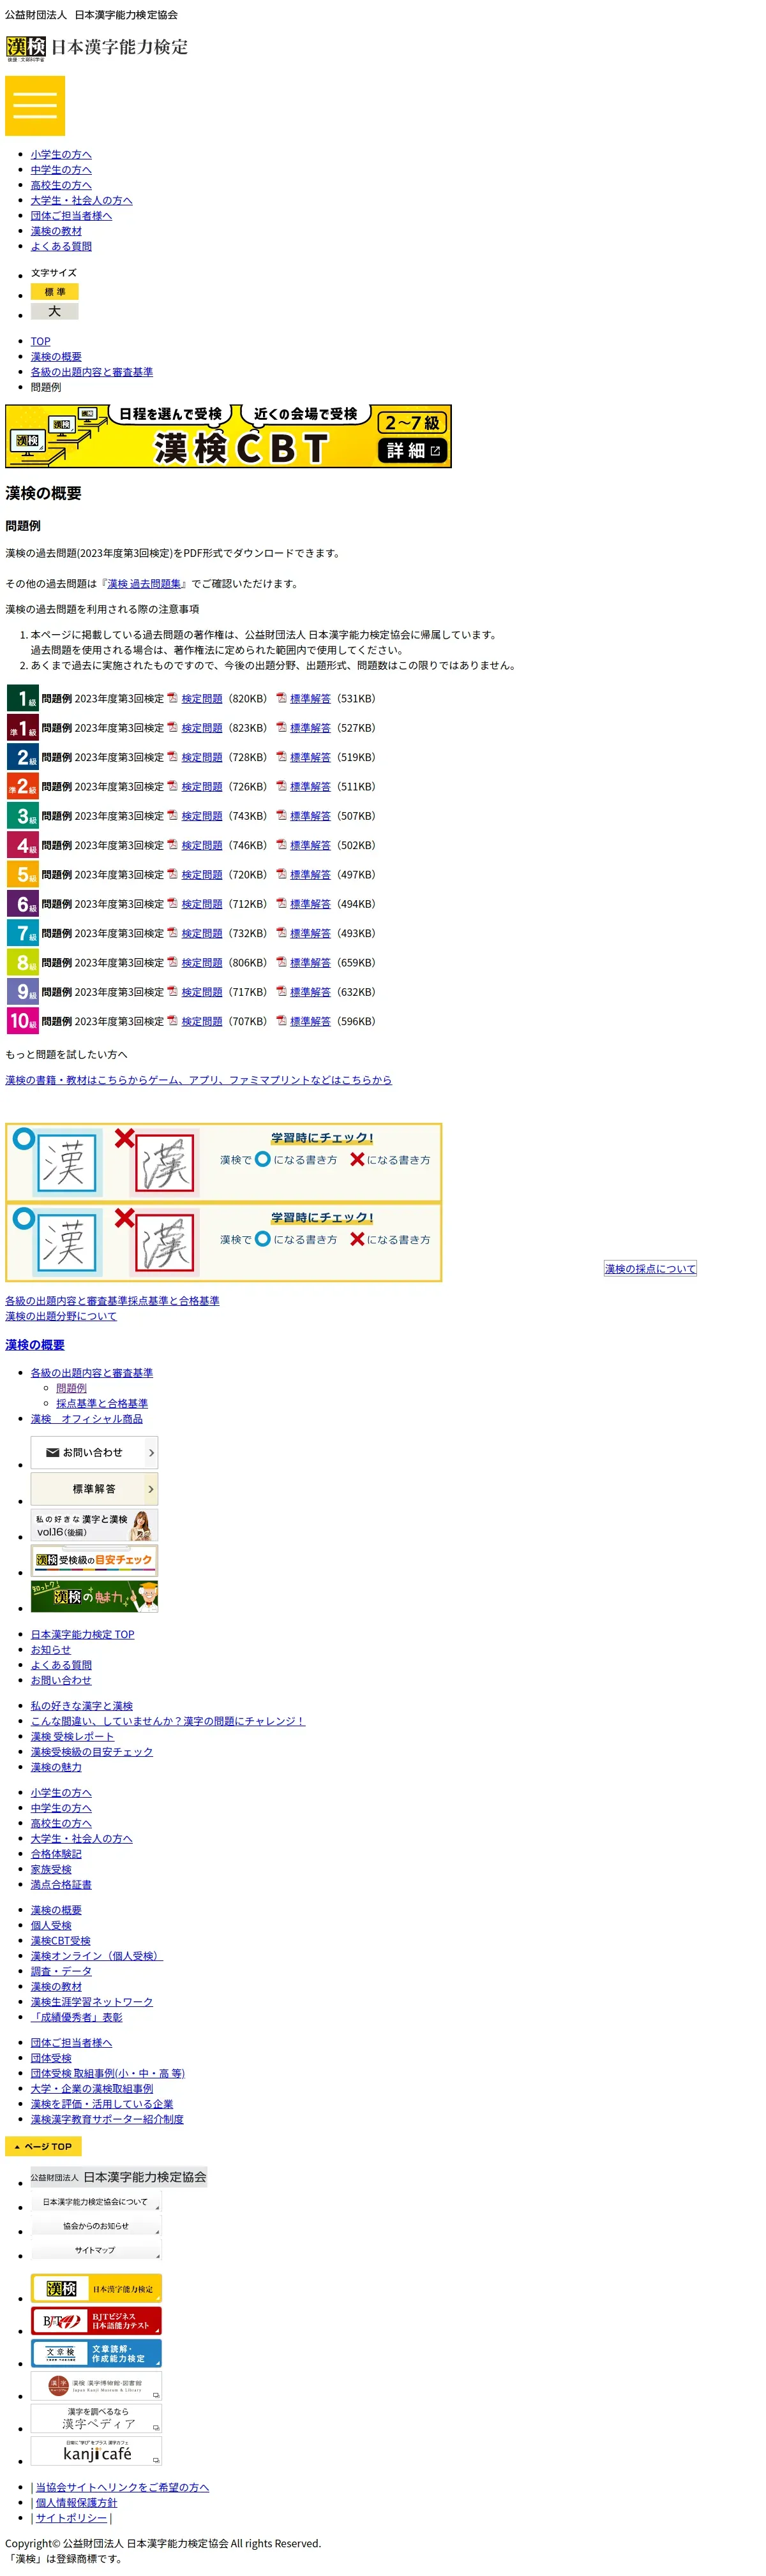Open 団体ご担当者様へ in top navigation
The height and width of the screenshot is (2576, 766).
[x=71, y=215]
